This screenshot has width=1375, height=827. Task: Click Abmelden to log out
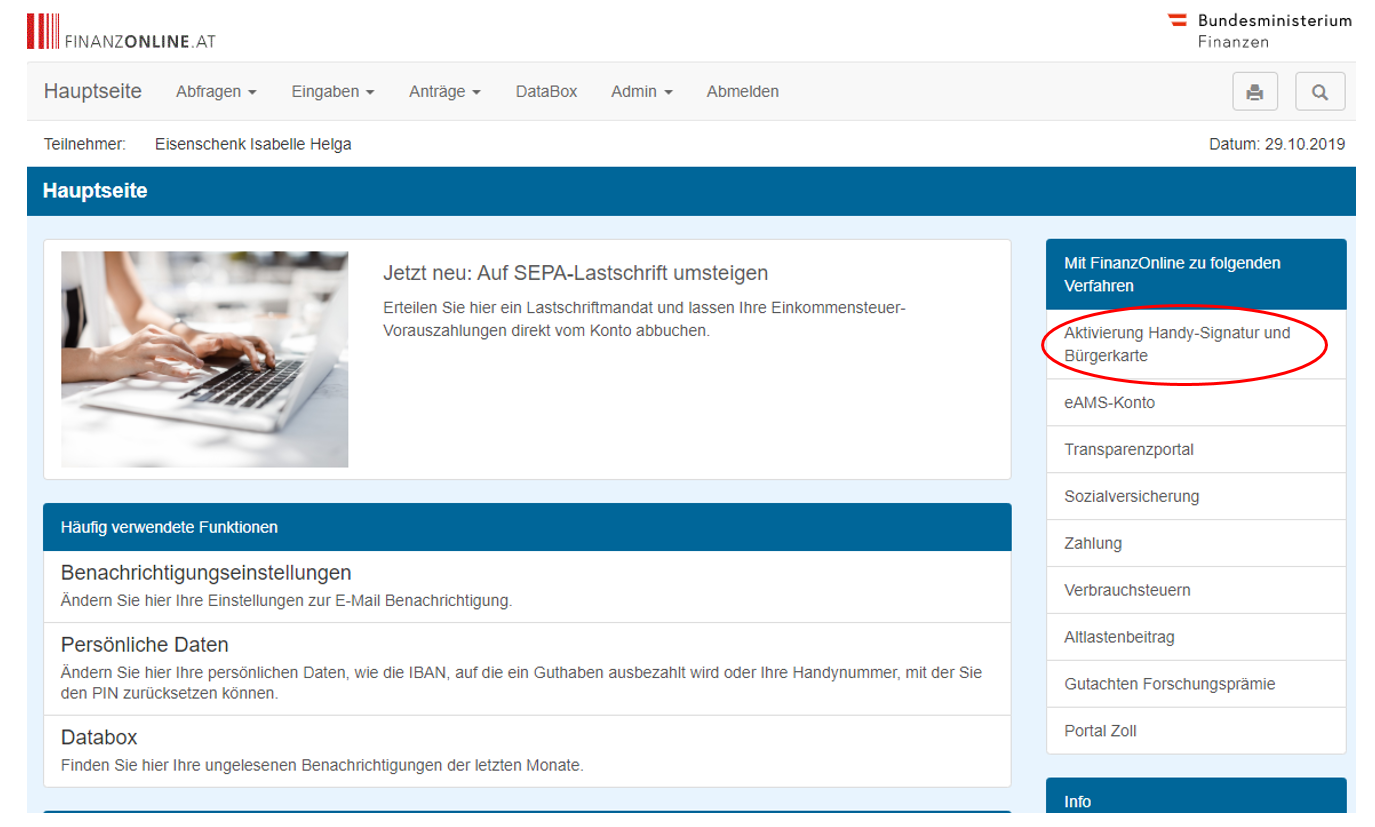click(x=742, y=92)
